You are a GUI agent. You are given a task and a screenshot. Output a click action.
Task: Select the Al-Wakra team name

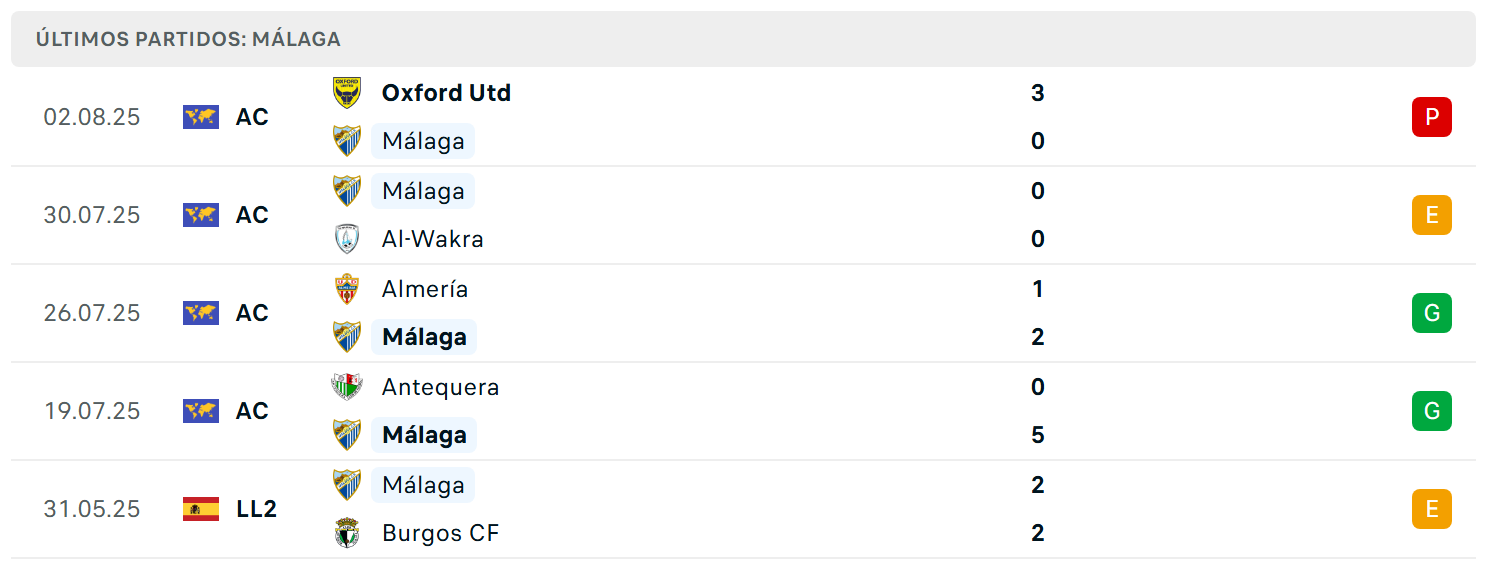(x=433, y=239)
